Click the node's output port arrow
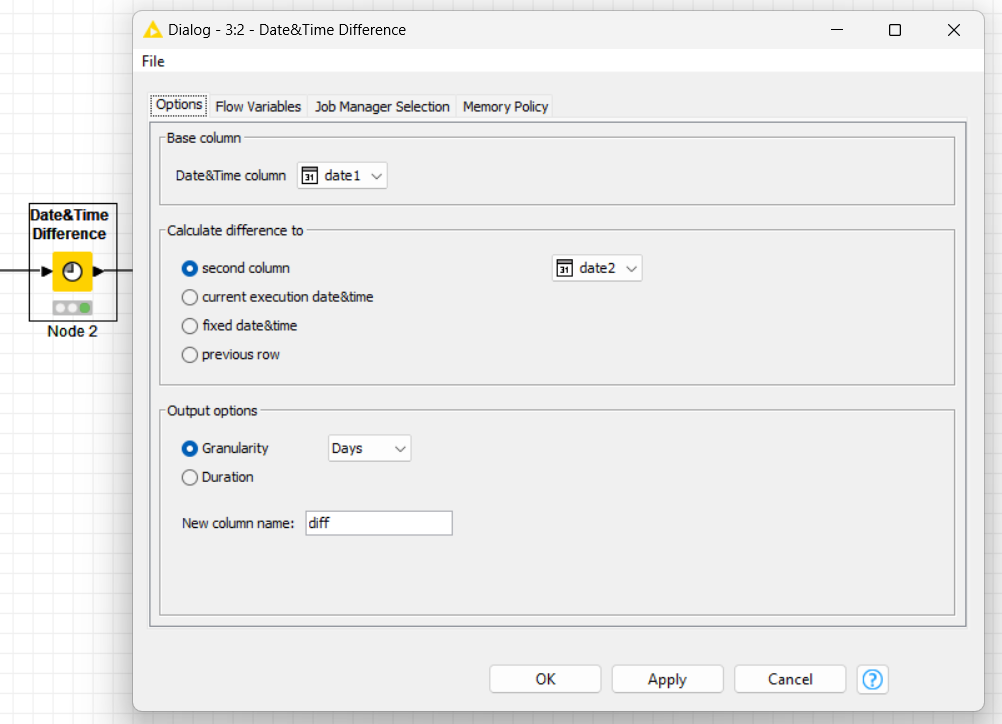The height and width of the screenshot is (724, 1002). coord(98,272)
